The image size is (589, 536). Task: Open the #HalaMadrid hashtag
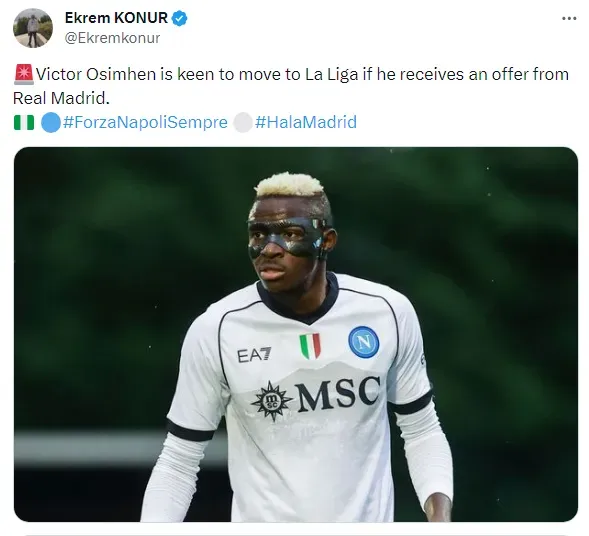[306, 122]
